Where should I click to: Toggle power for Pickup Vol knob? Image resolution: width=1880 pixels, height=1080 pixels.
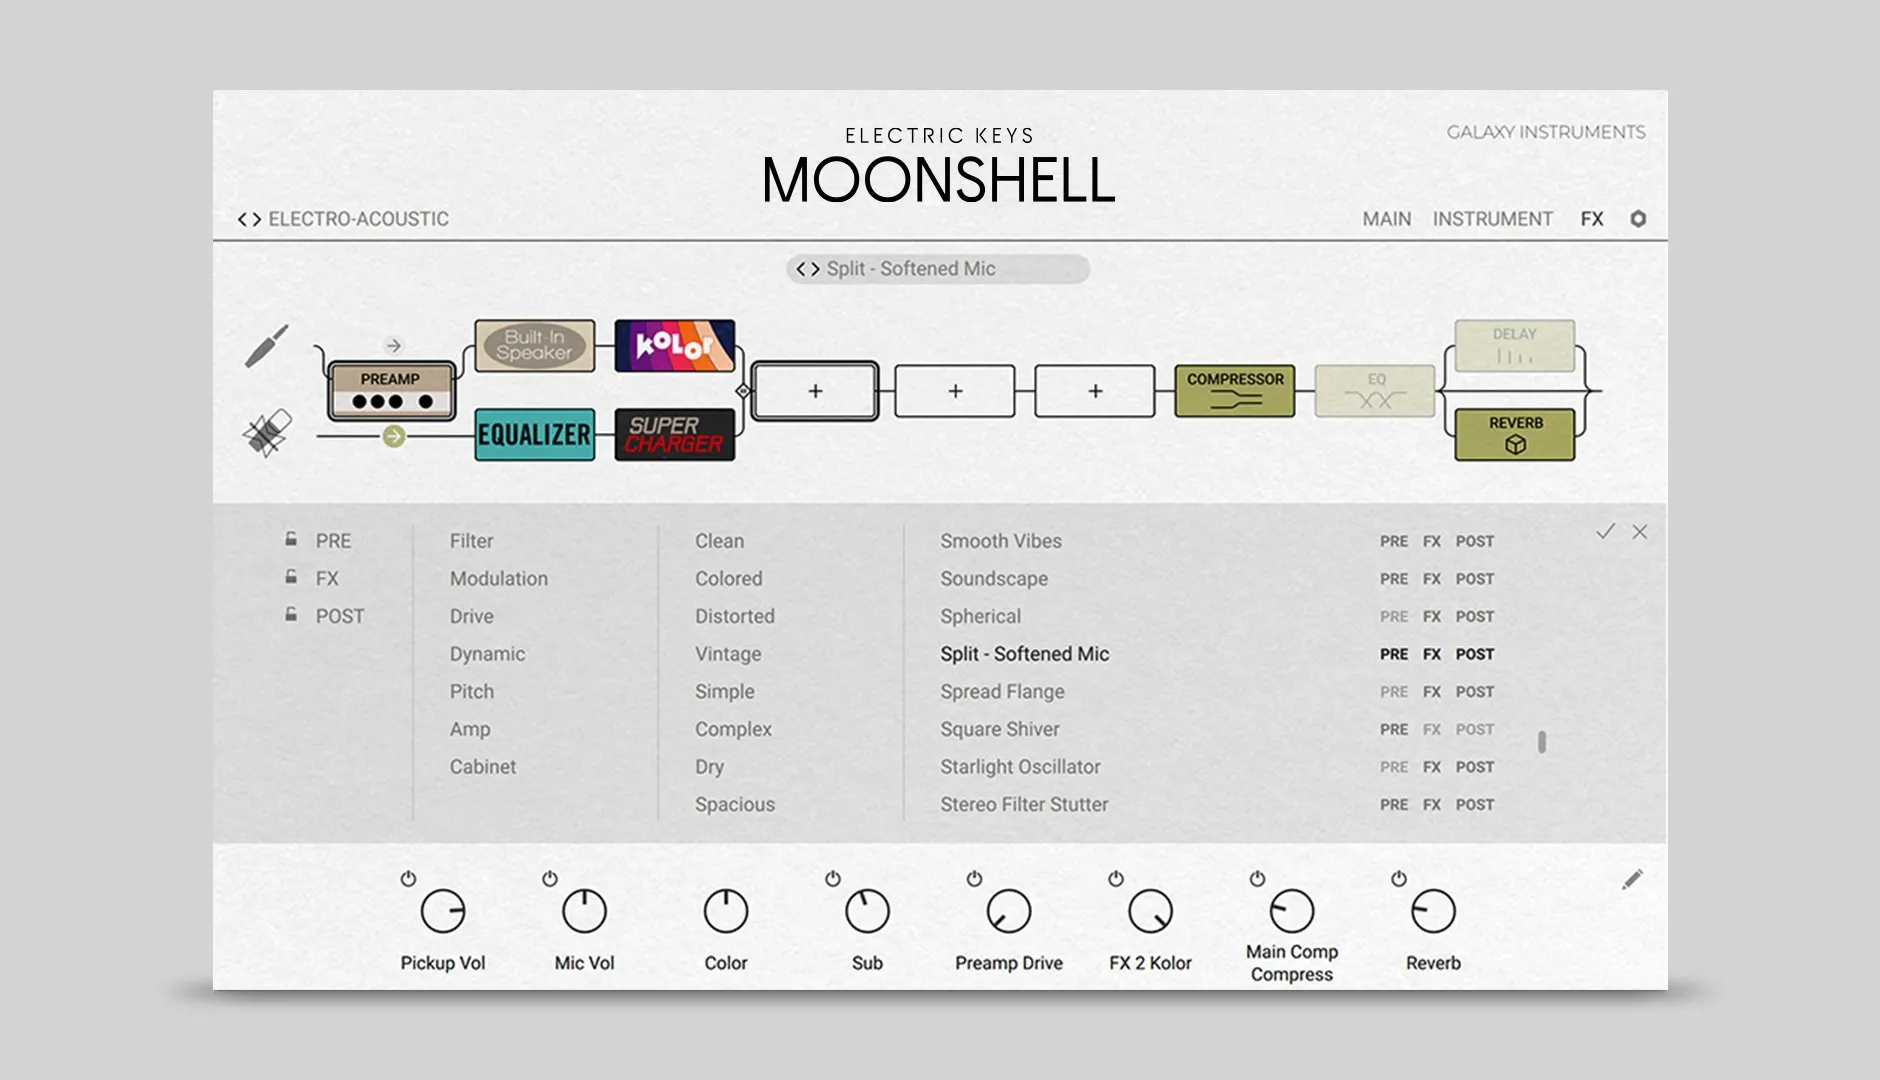pyautogui.click(x=408, y=879)
